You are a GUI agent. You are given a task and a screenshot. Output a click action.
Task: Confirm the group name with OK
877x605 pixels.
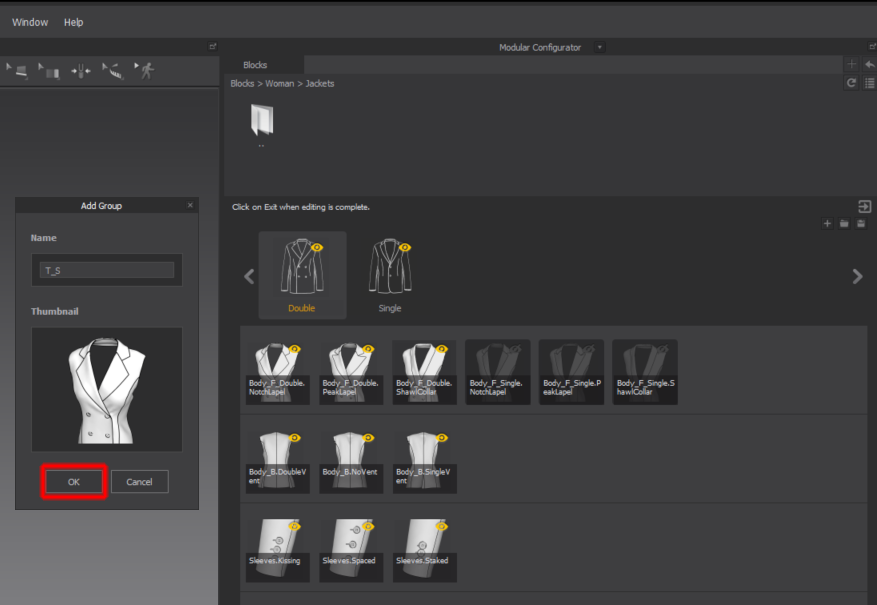click(x=73, y=481)
